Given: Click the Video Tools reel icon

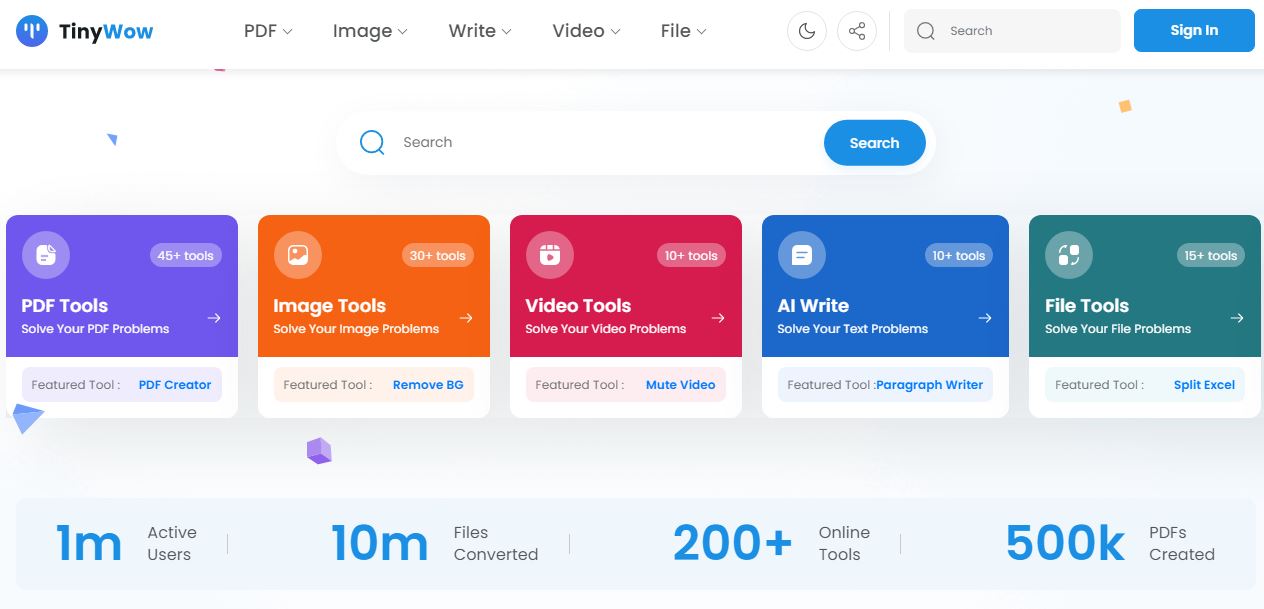Looking at the screenshot, I should 550,255.
